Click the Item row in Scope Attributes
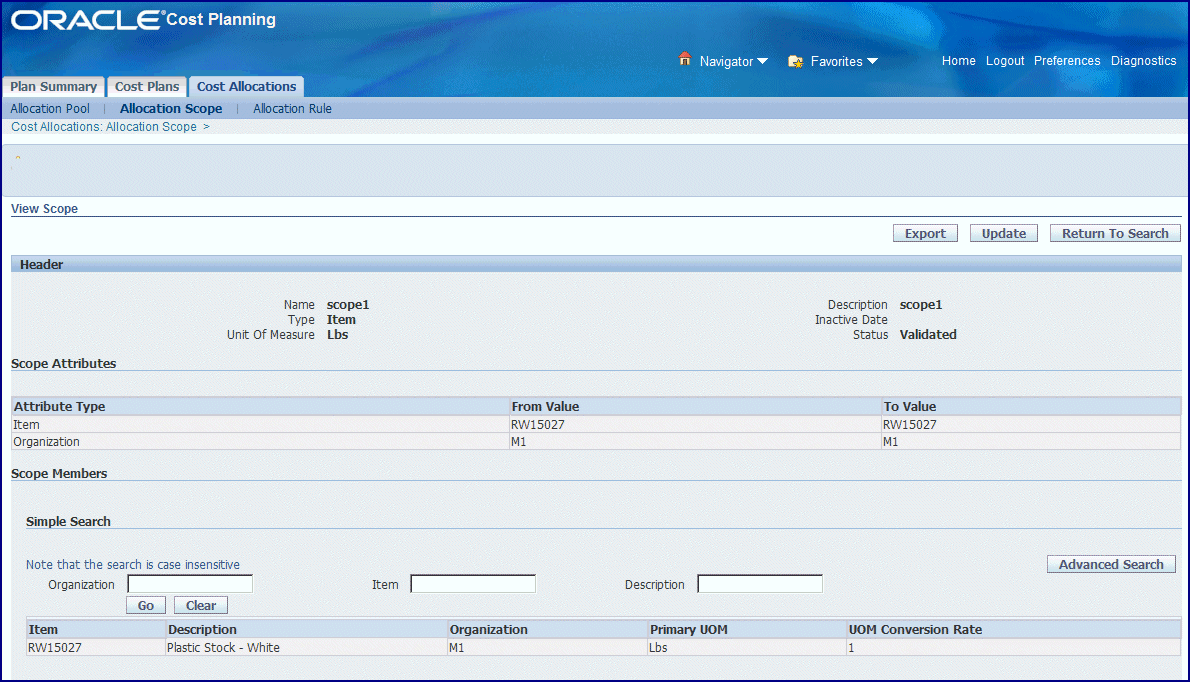 click(x=596, y=425)
